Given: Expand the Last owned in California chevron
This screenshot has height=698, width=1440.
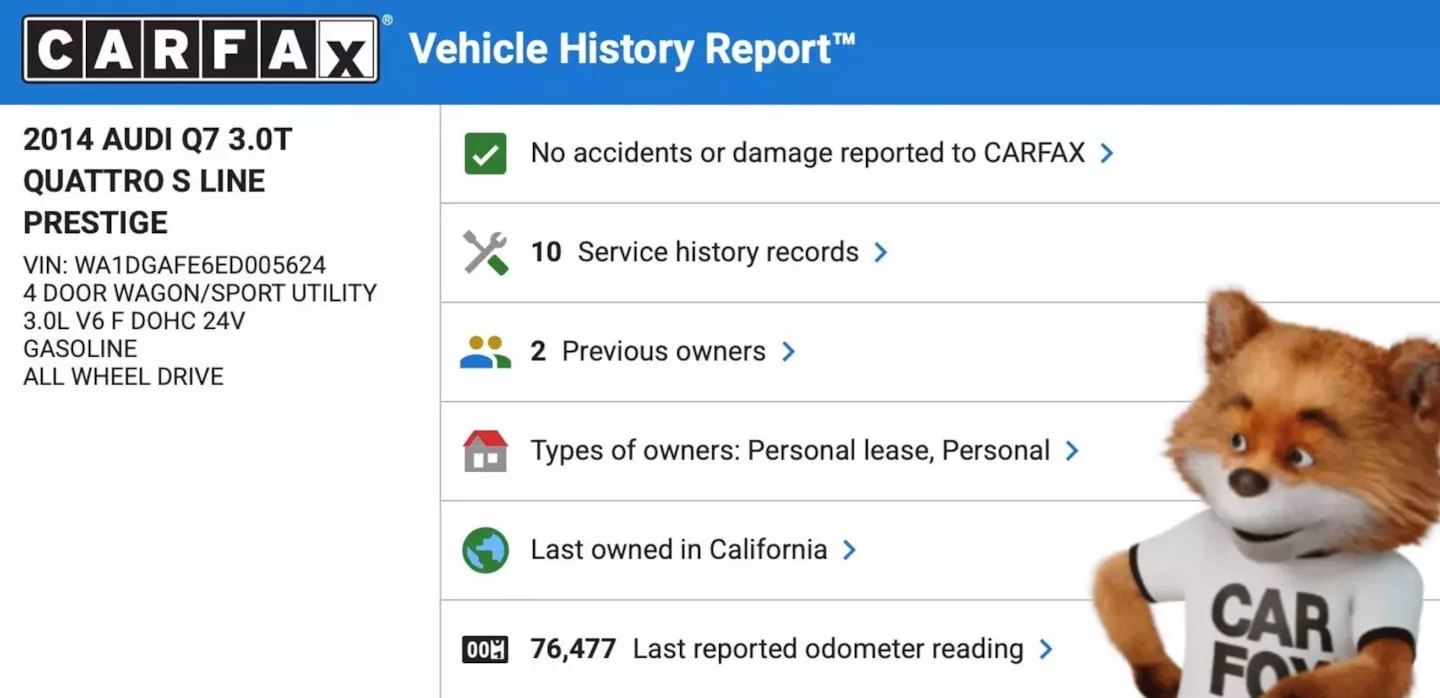Looking at the screenshot, I should coord(849,550).
